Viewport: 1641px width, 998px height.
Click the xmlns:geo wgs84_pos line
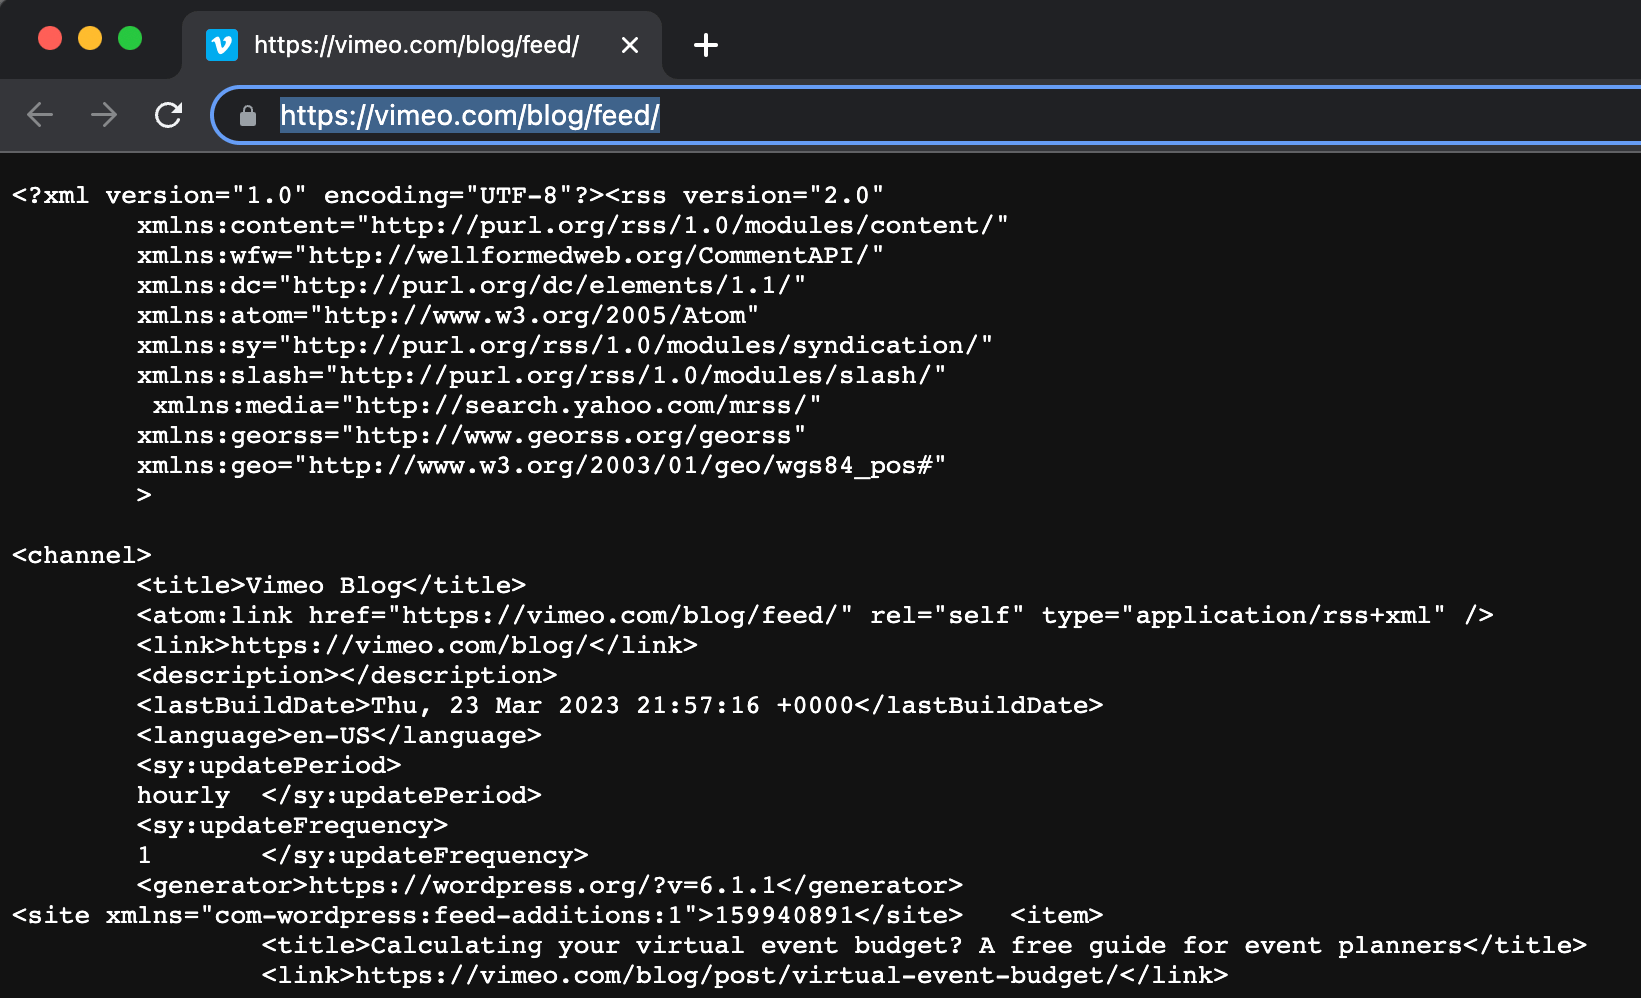[x=541, y=465]
